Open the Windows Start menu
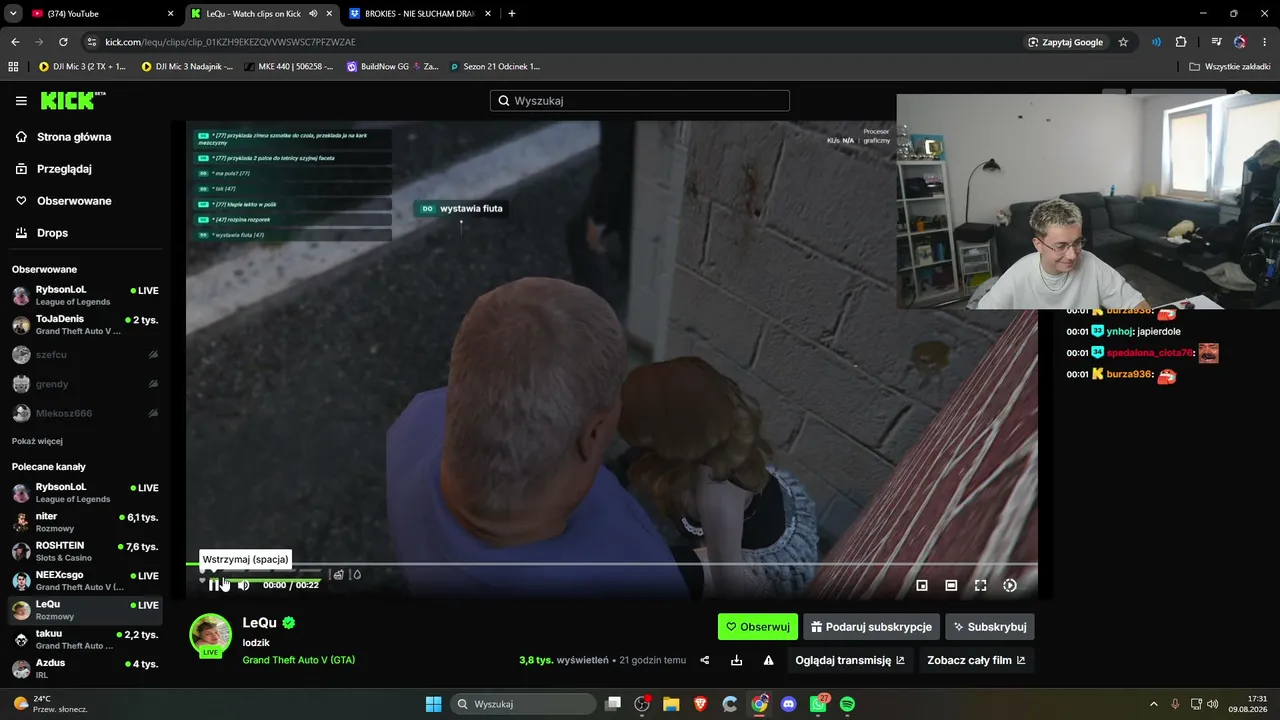 pyautogui.click(x=434, y=704)
